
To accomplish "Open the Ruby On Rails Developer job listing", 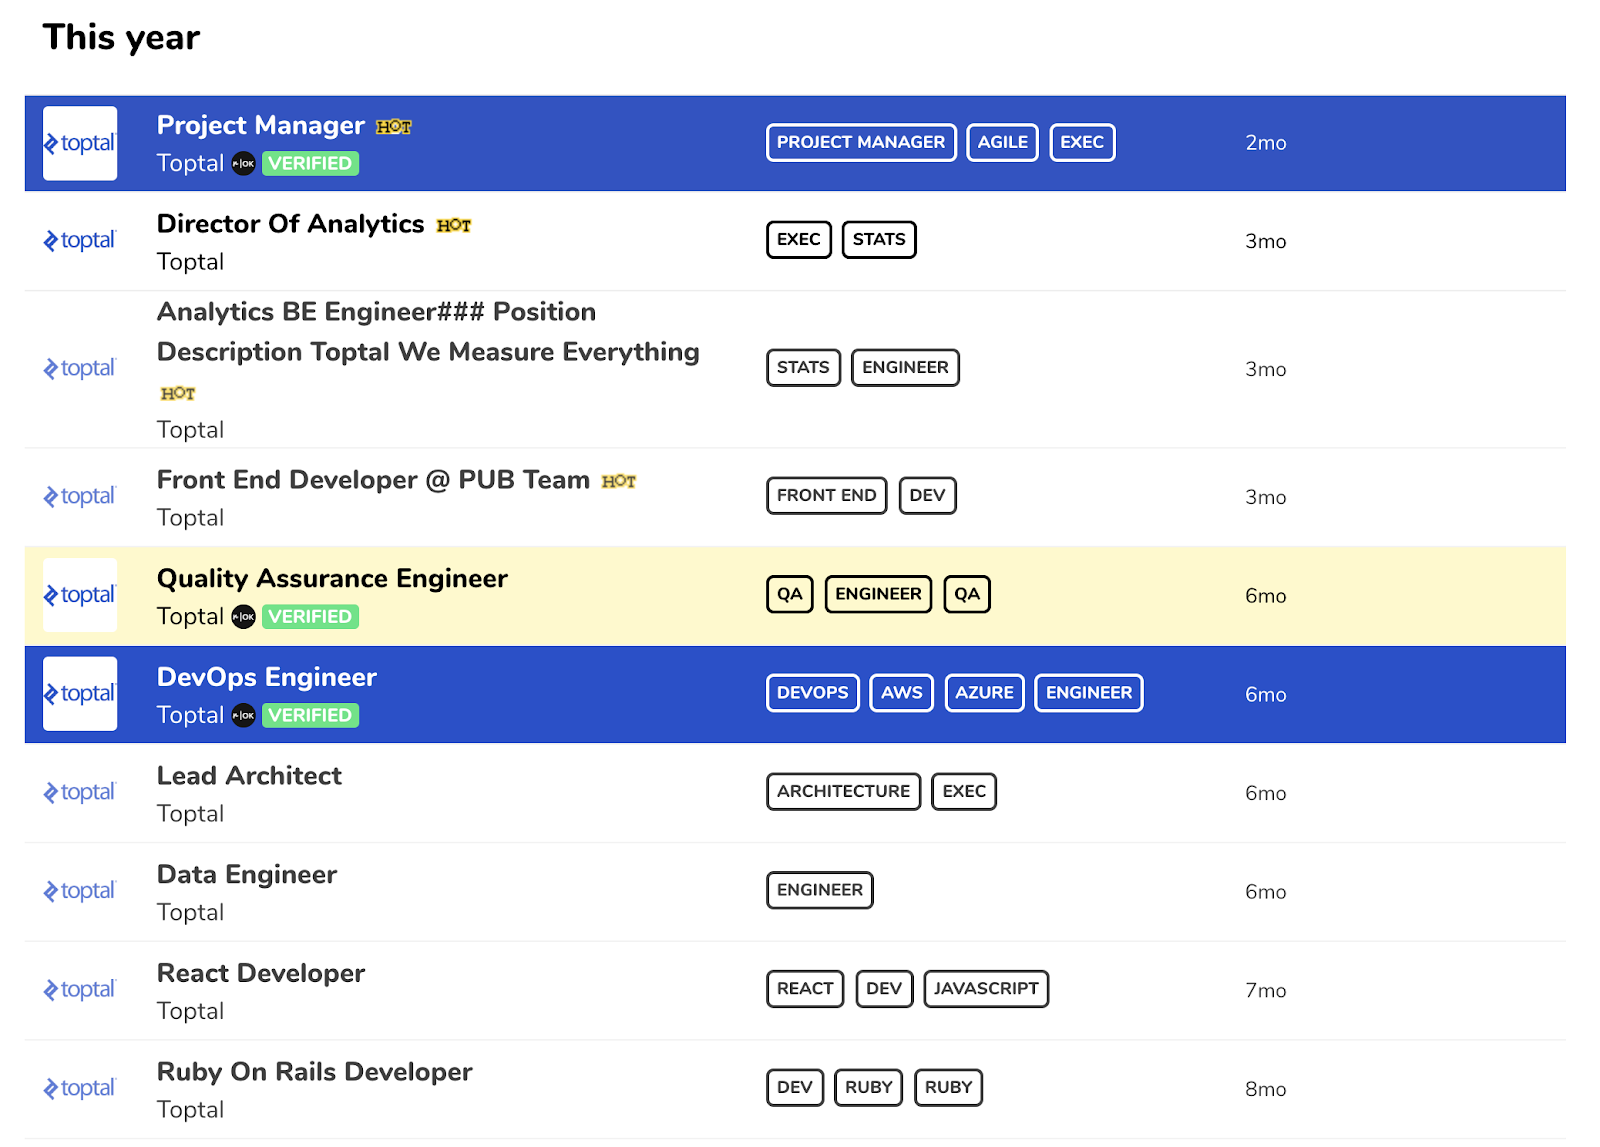I will coord(315,1072).
